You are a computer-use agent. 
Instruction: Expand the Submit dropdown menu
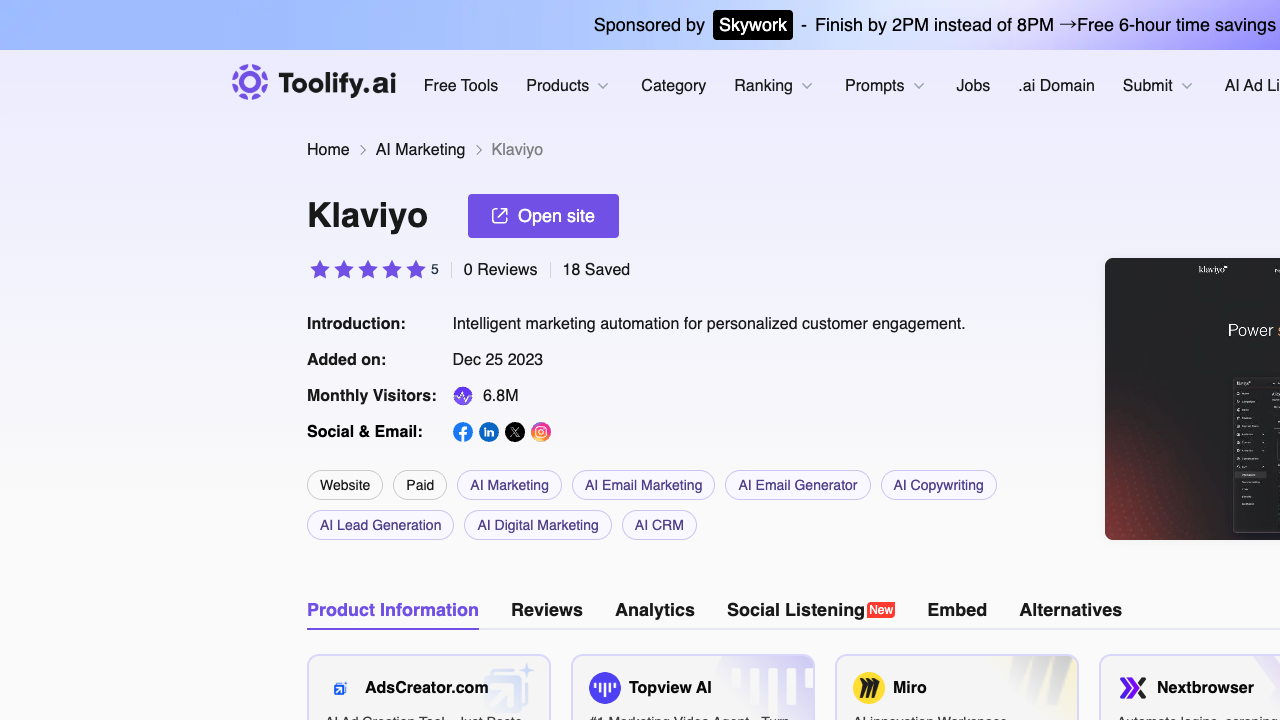(x=1158, y=86)
